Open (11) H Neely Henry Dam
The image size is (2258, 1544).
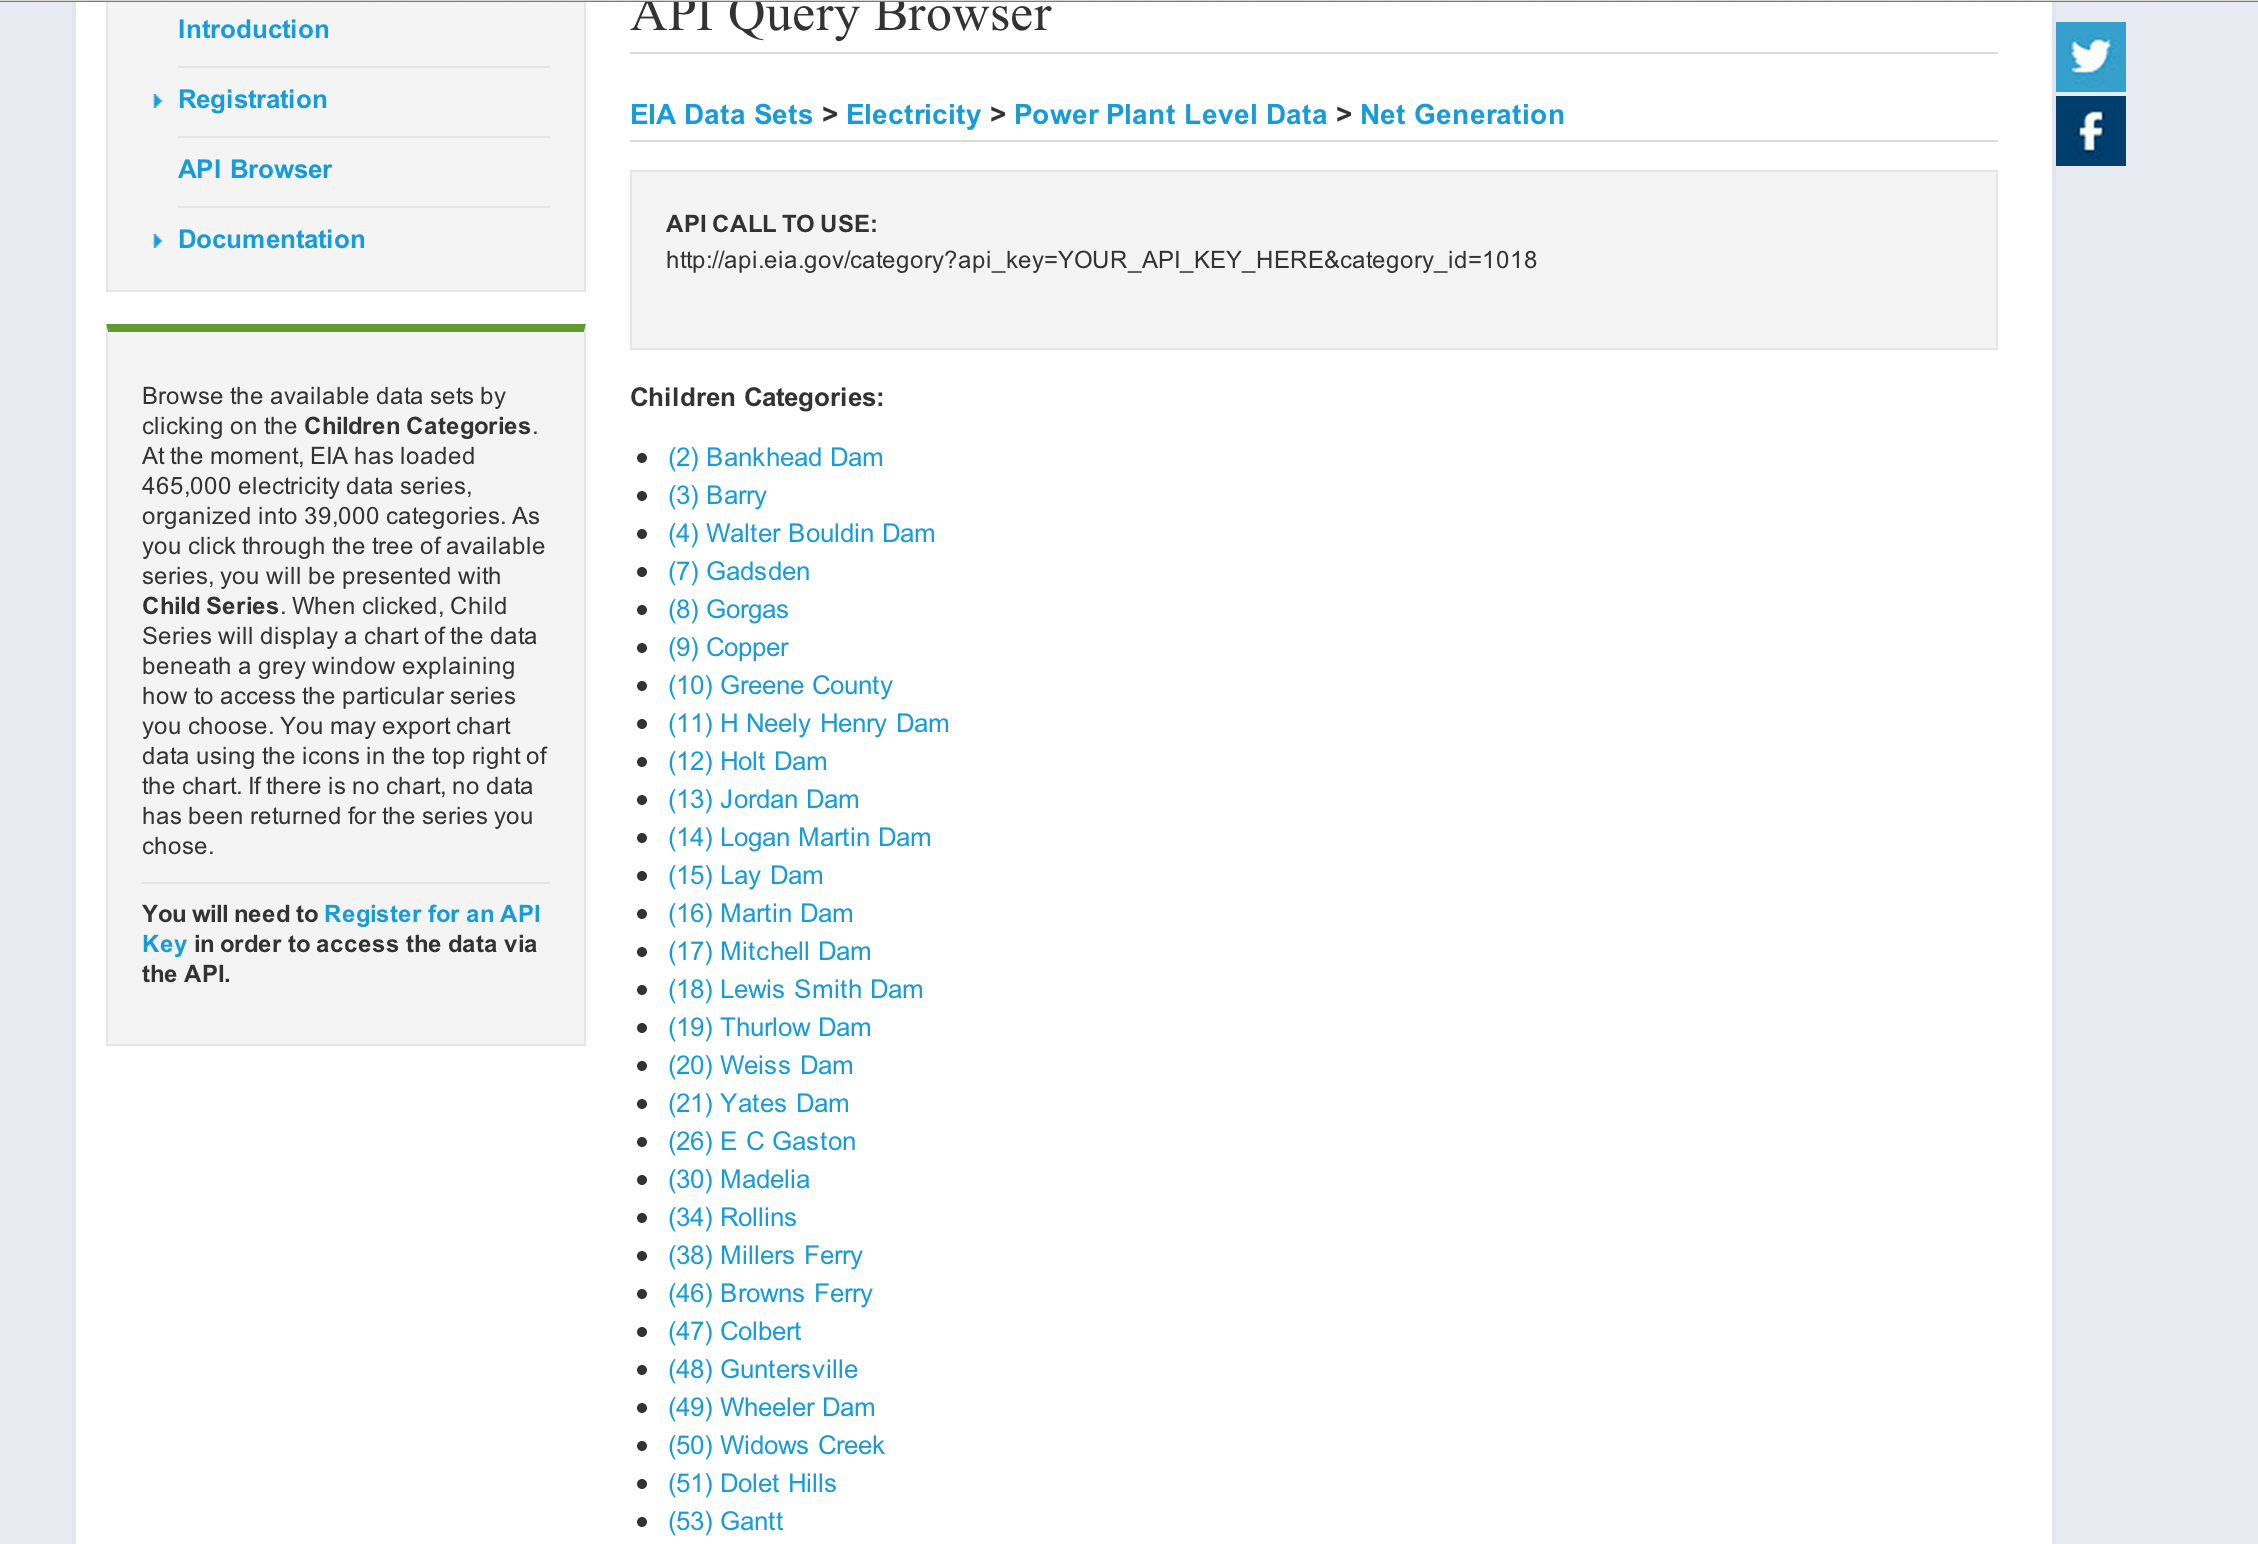point(808,723)
